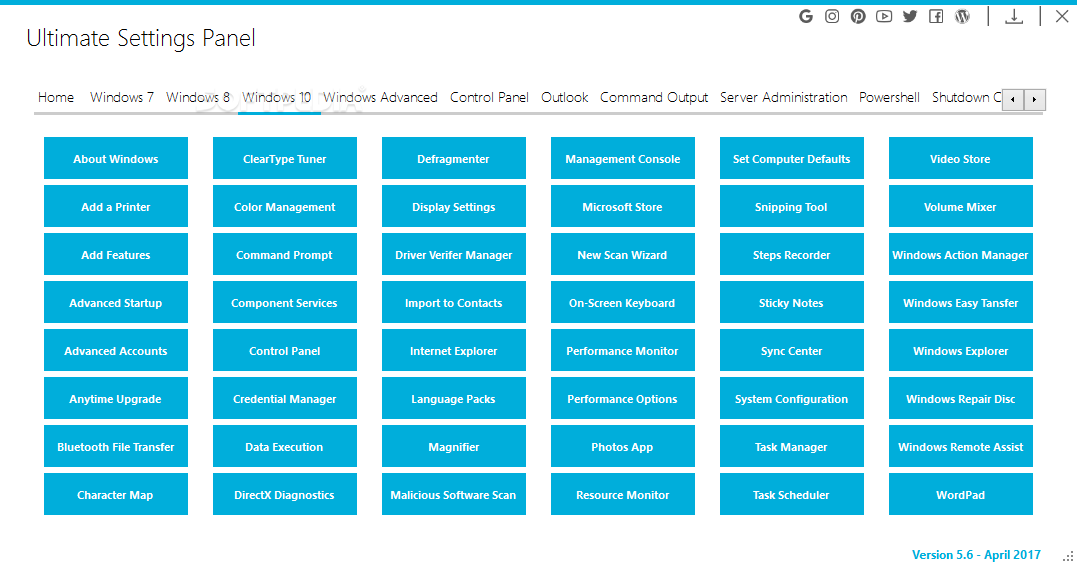1077x565 pixels.
Task: Open Add Features
Action: (116, 255)
